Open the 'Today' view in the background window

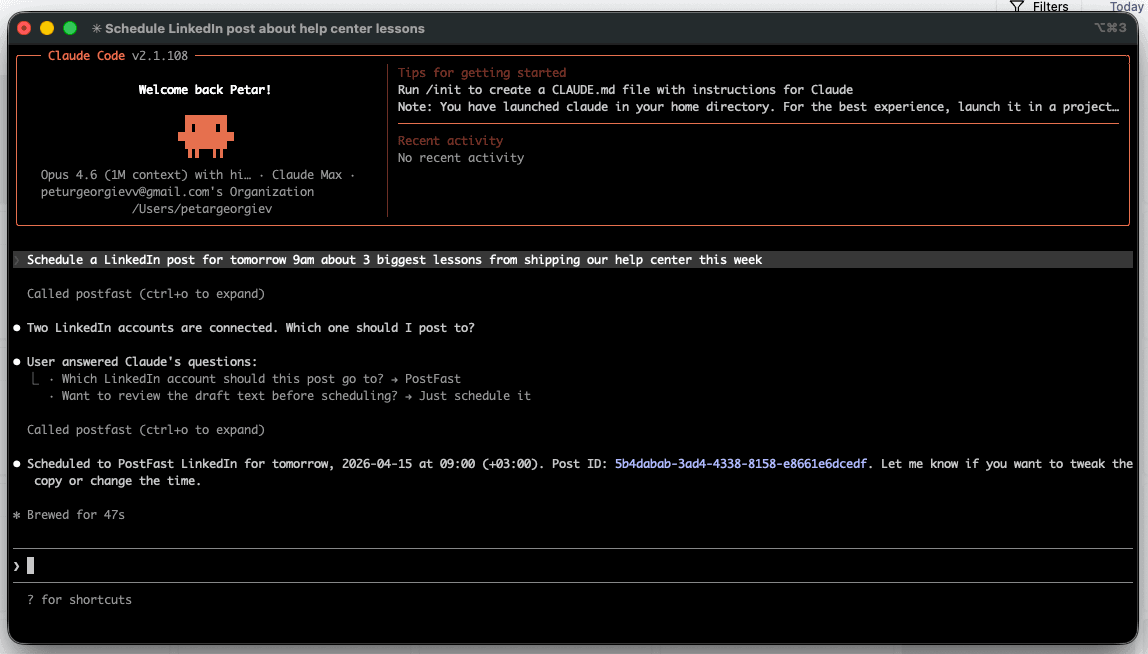click(1125, 6)
